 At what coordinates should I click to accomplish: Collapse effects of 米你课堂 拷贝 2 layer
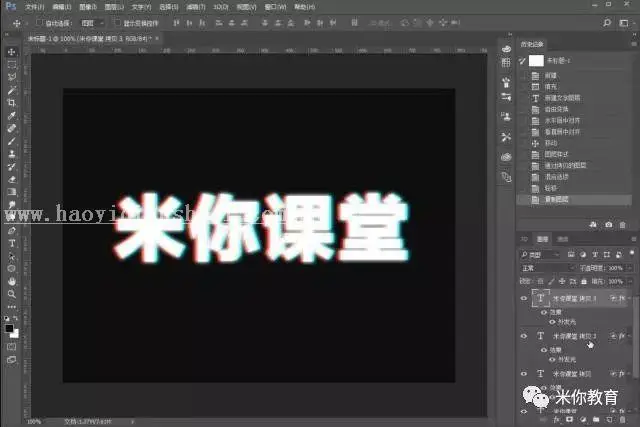click(630, 336)
